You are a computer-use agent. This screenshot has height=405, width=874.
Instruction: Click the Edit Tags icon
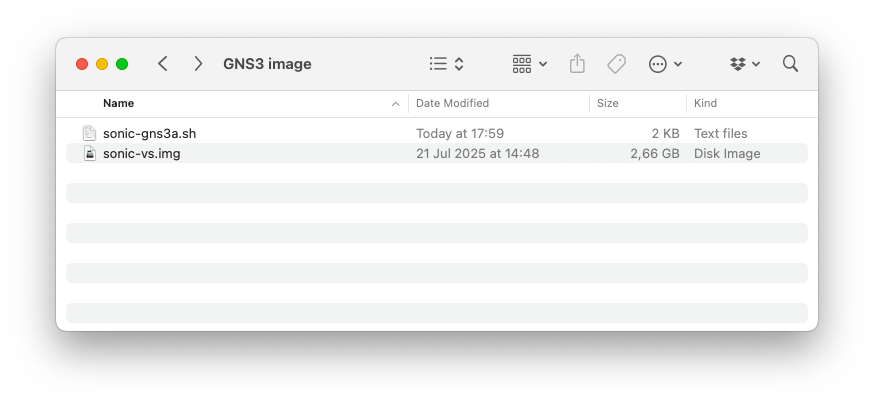click(617, 64)
